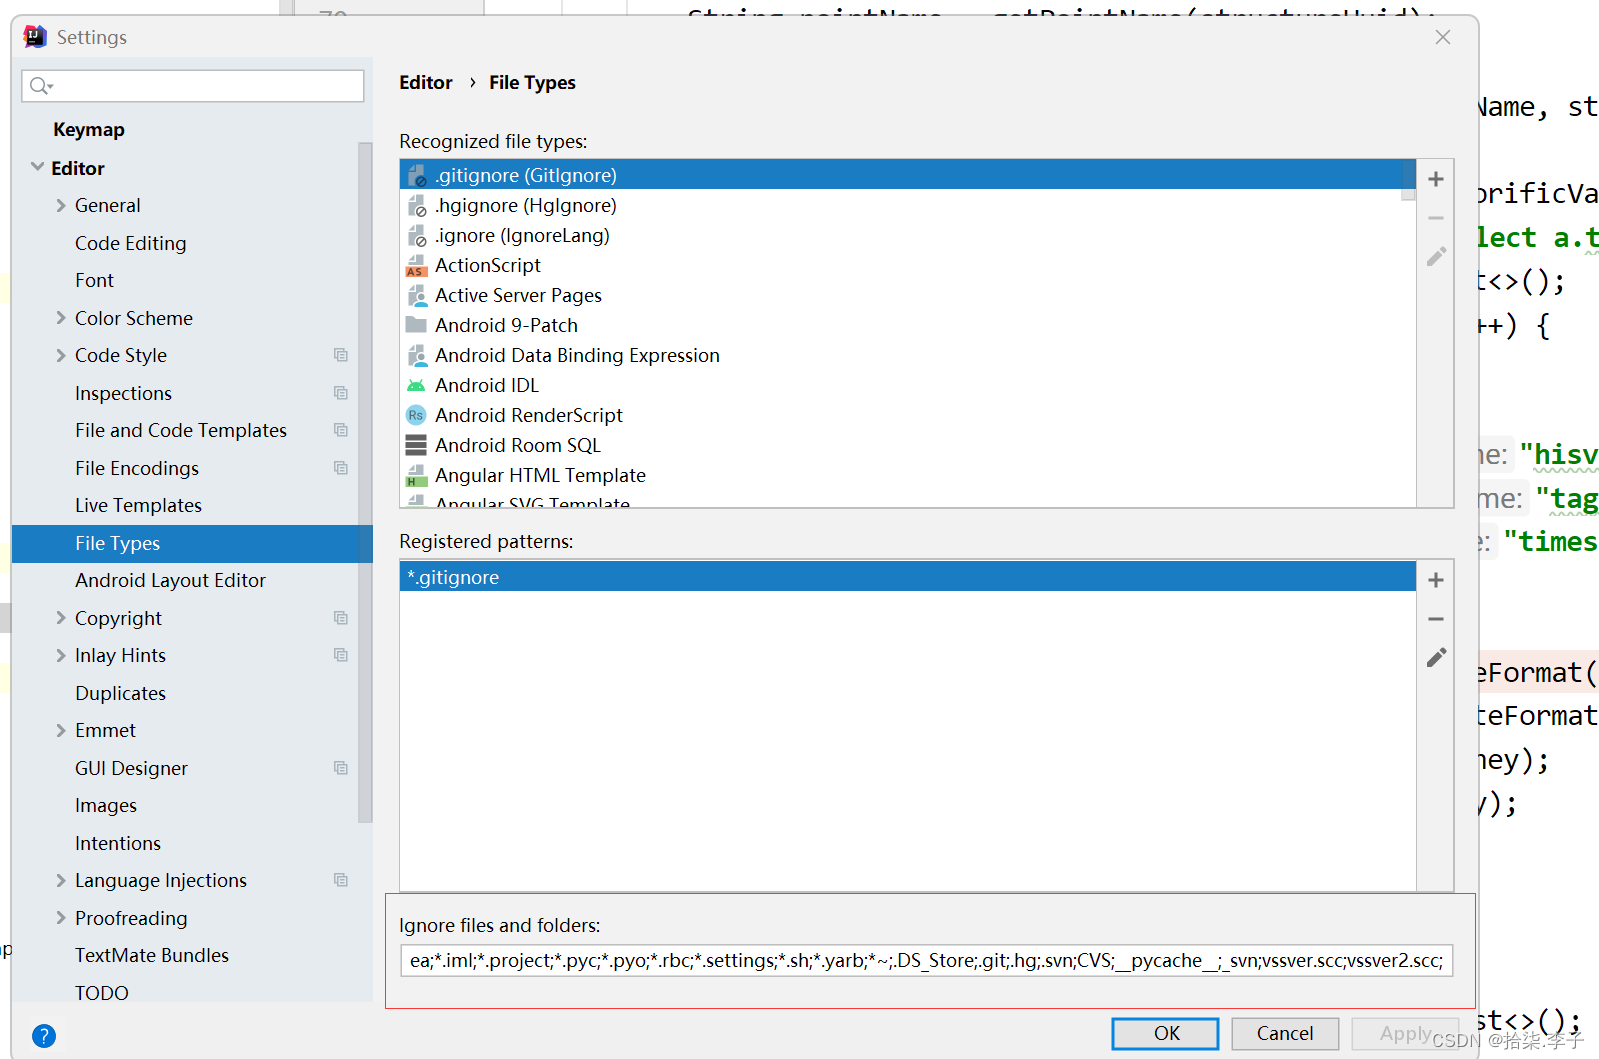Click the OK button
Screen dimensions: 1599x1059
[x=1165, y=1033]
